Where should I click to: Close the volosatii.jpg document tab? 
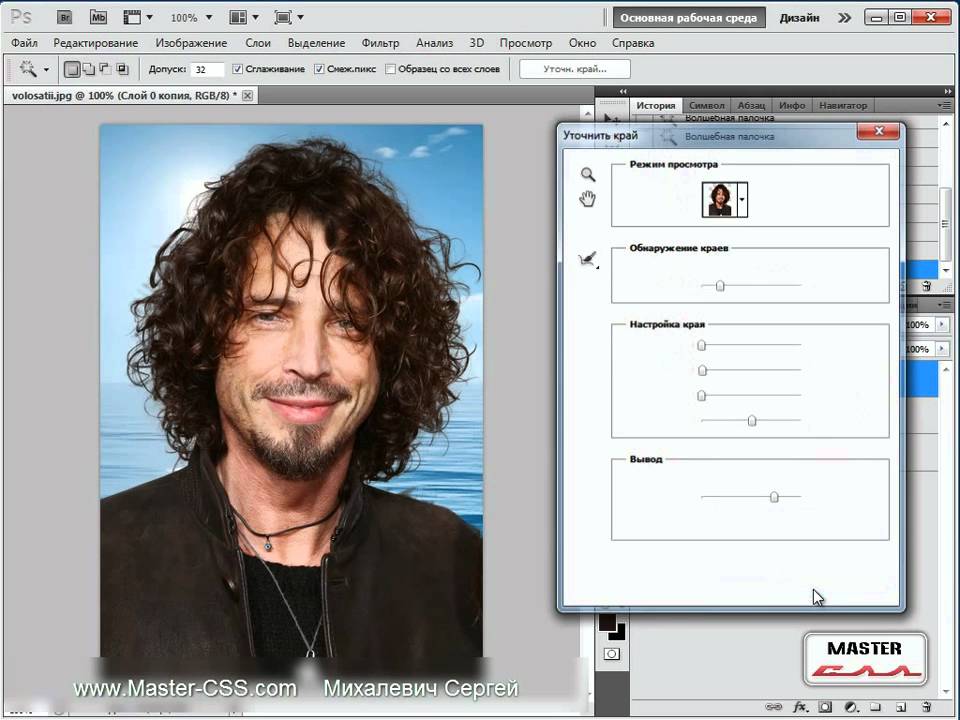(247, 96)
